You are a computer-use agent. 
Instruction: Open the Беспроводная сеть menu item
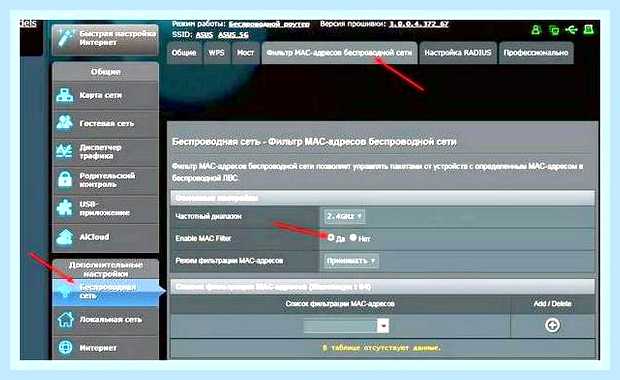(106, 292)
